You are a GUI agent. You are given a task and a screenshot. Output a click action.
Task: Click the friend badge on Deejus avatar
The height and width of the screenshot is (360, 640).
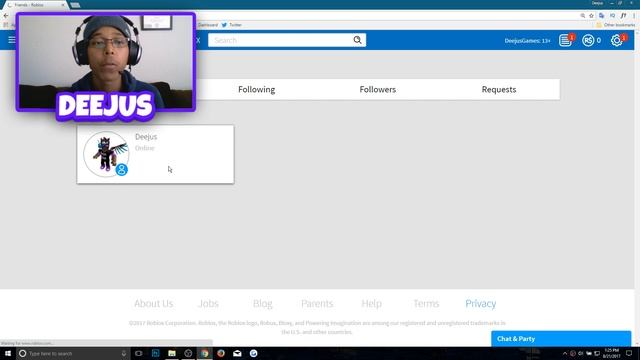121,169
